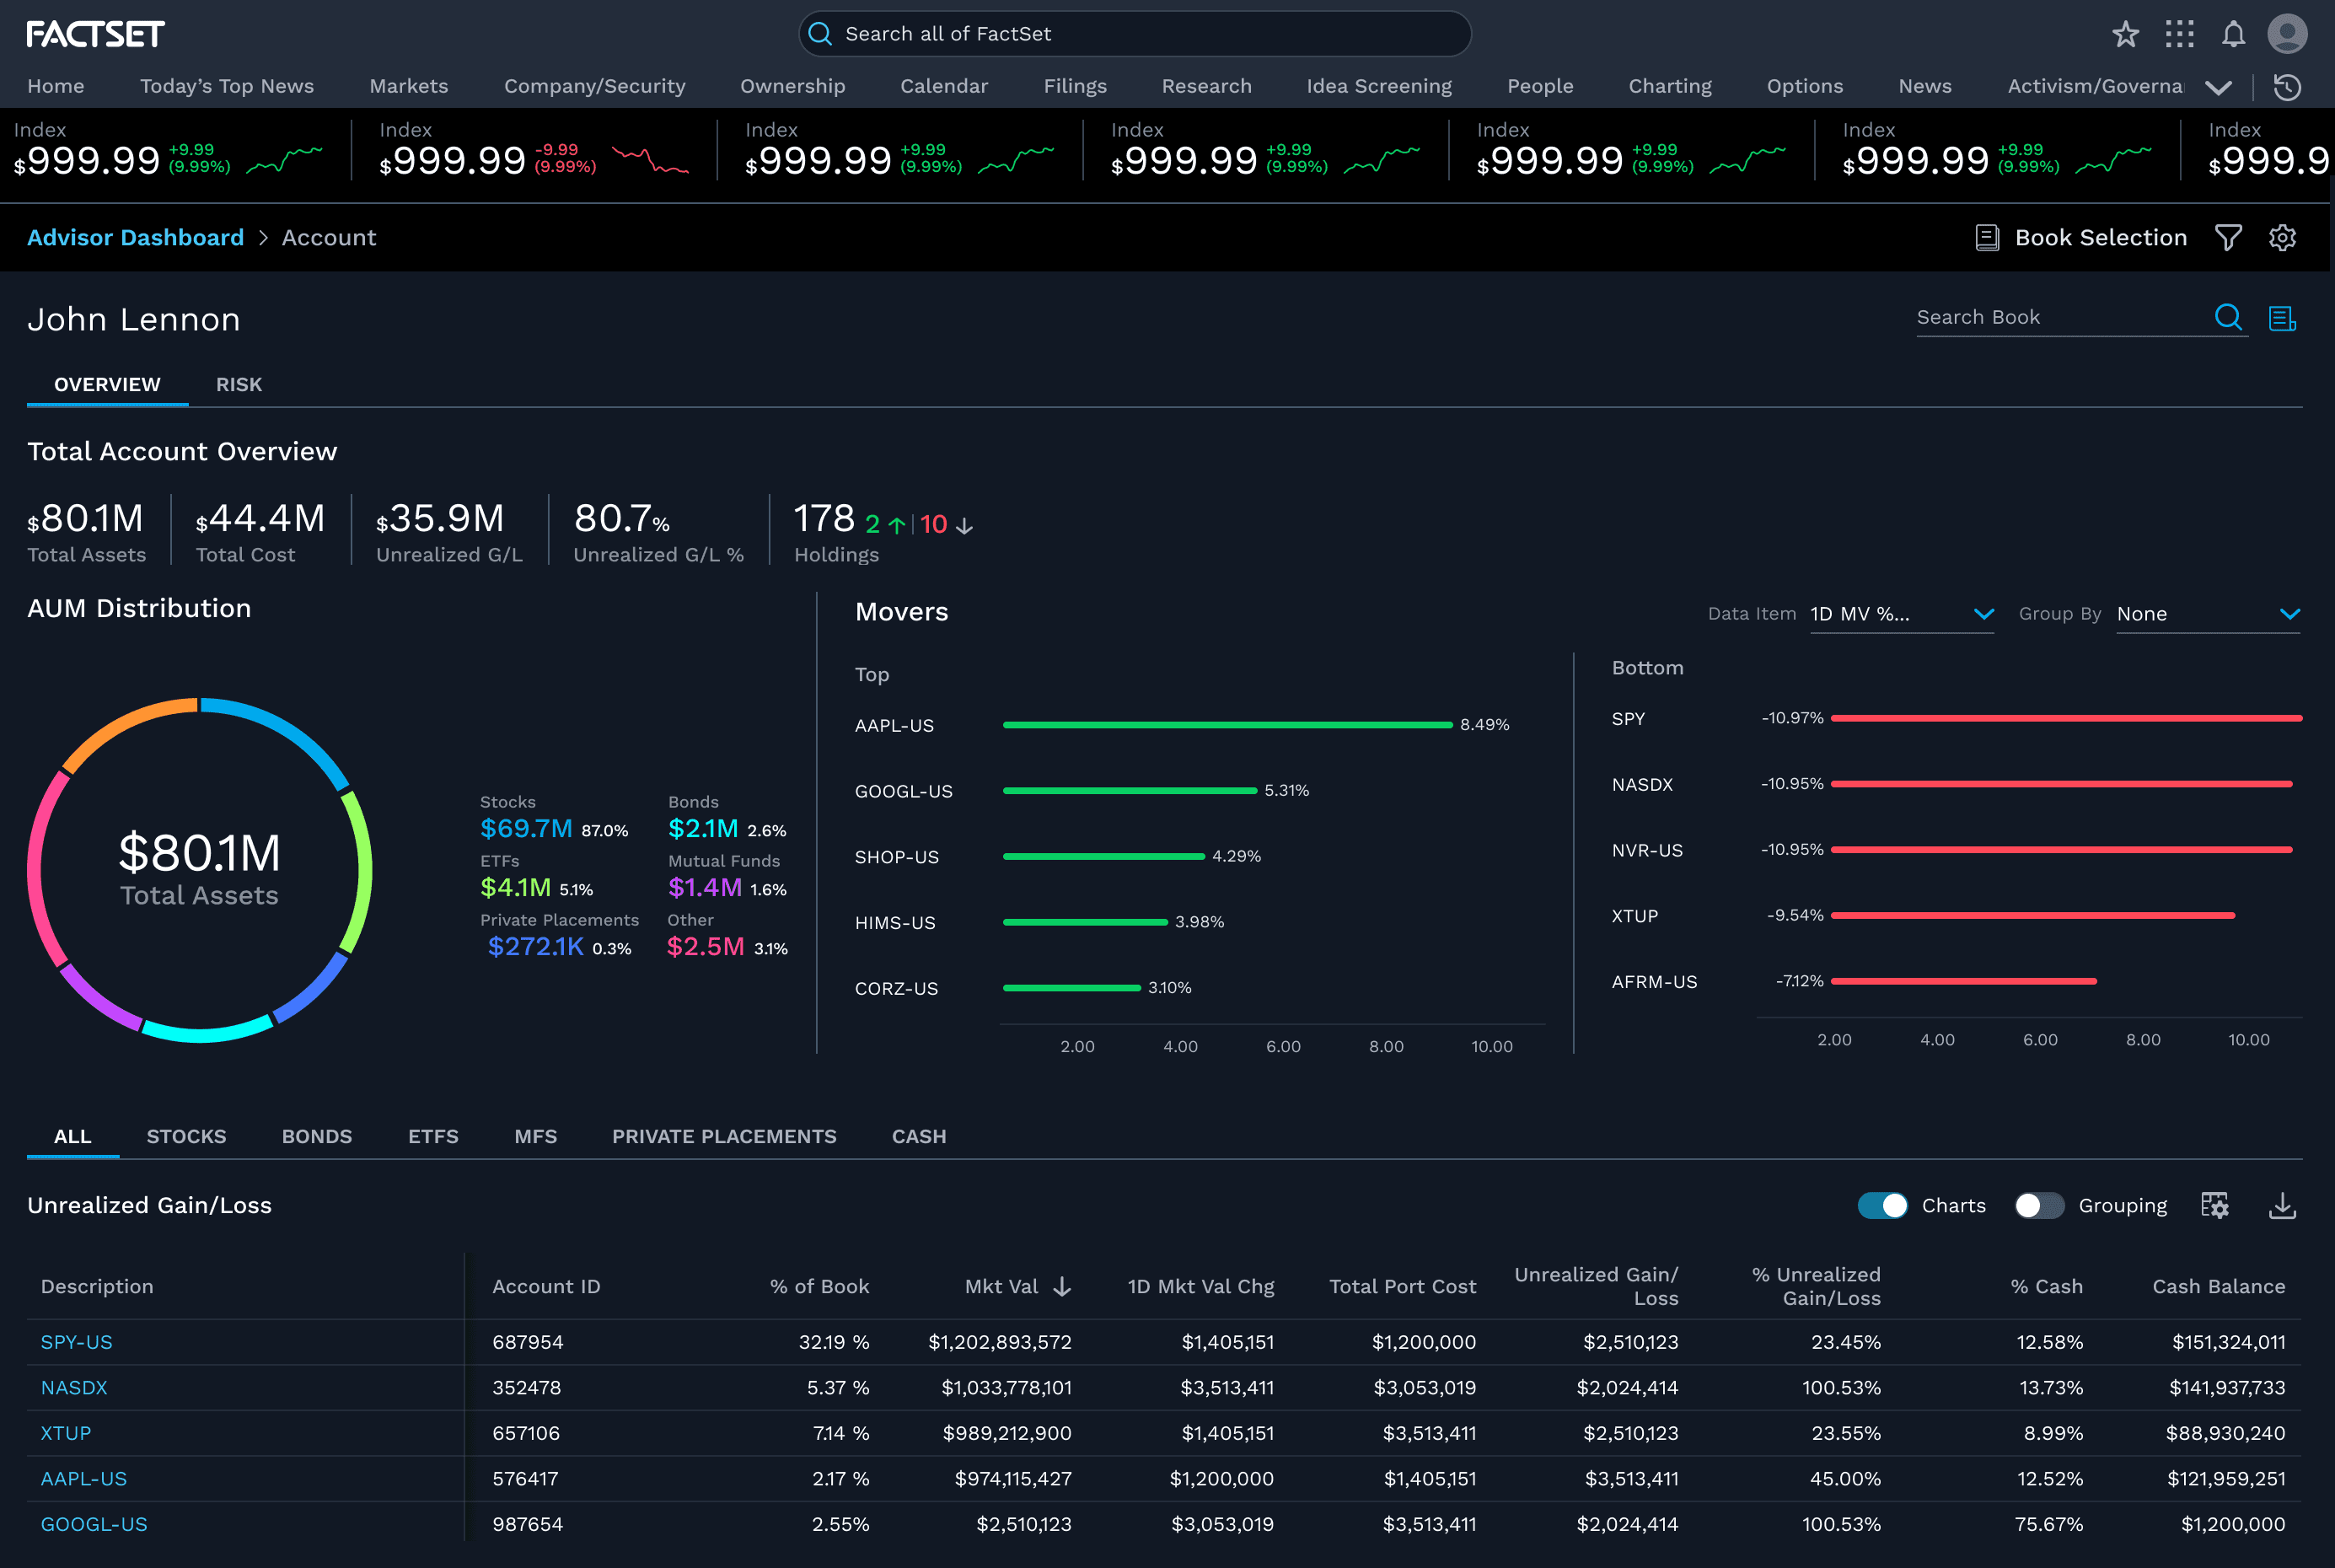Viewport: 2335px width, 1568px height.
Task: Enable the Grouping toggle
Action: coord(2039,1205)
